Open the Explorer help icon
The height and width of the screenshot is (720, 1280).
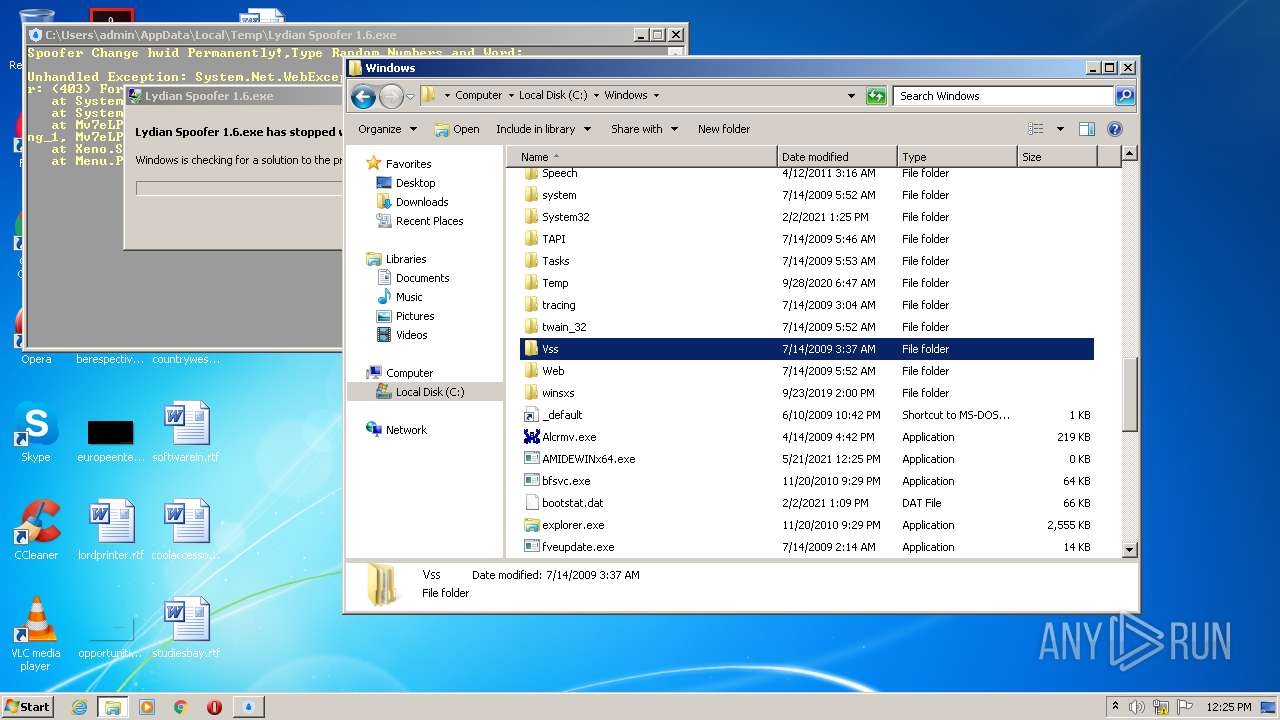(1115, 129)
